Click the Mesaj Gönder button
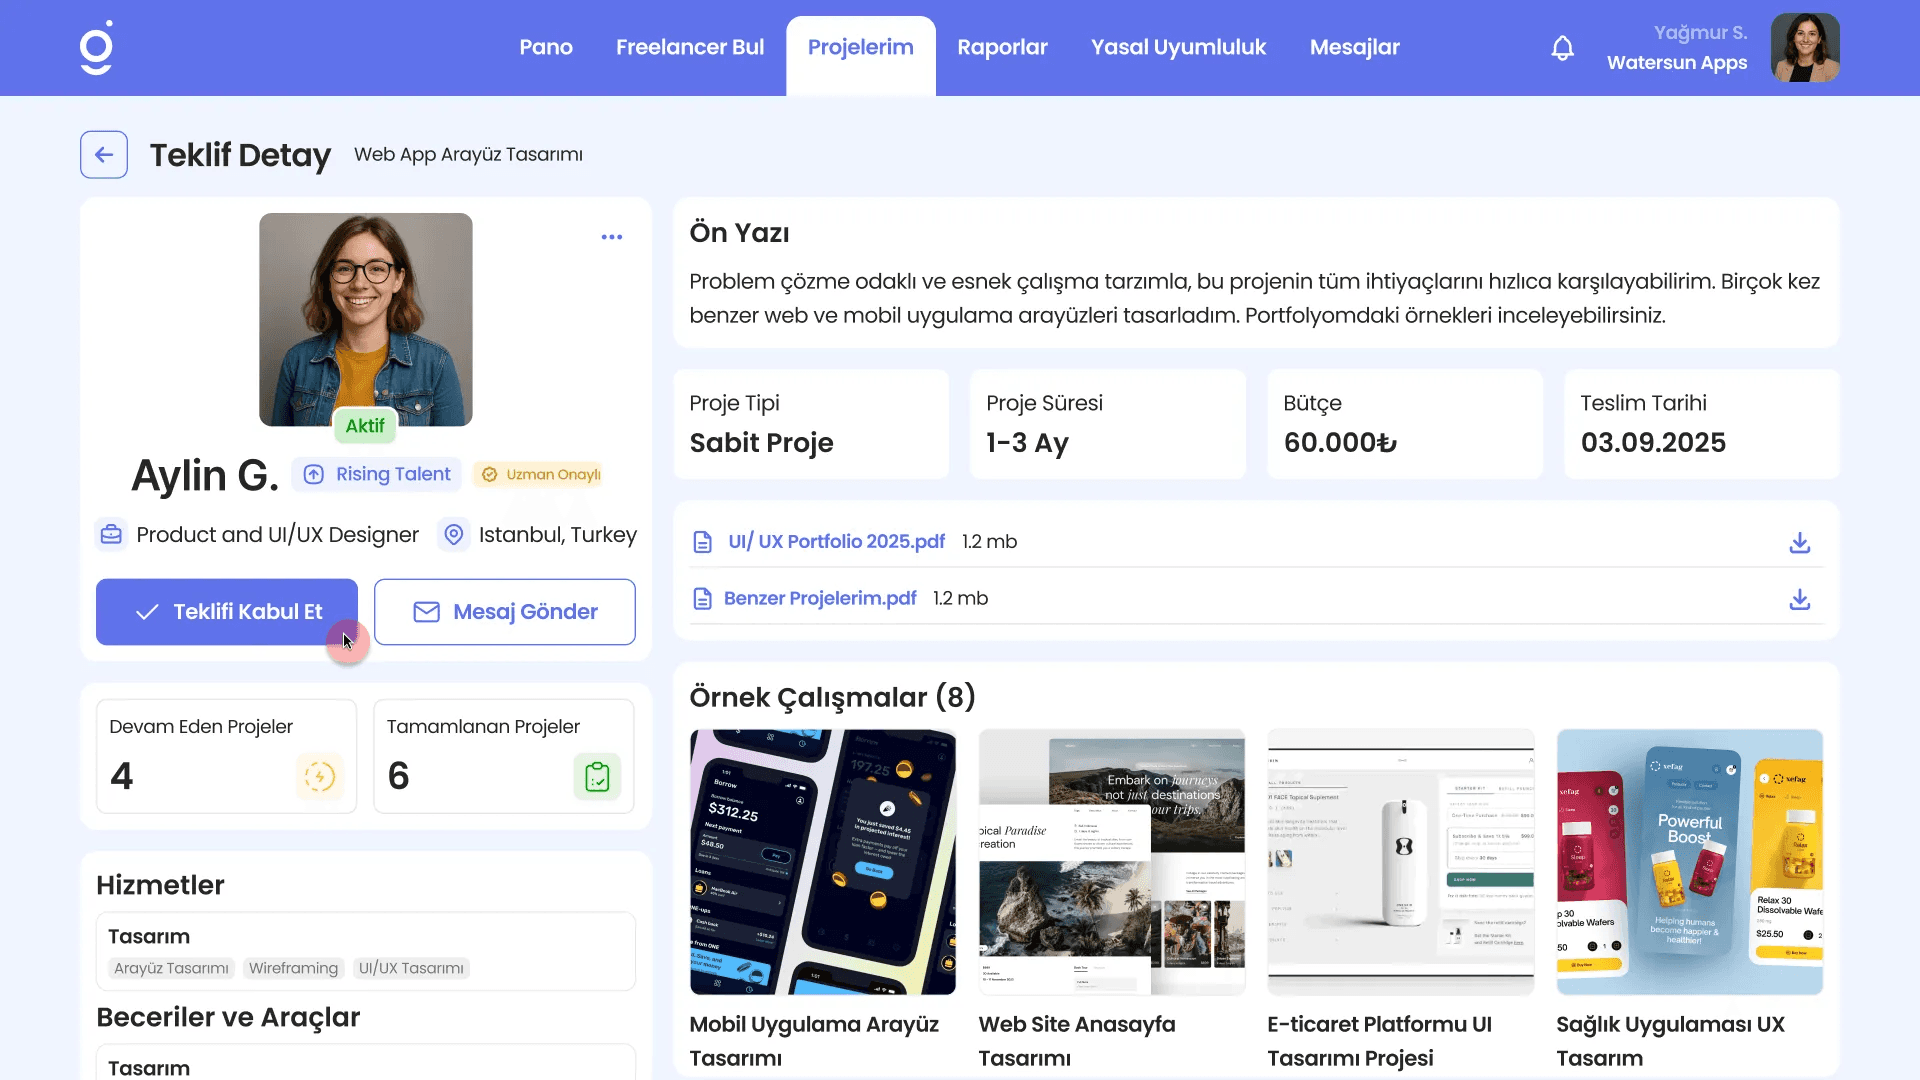The image size is (1920, 1080). (505, 612)
